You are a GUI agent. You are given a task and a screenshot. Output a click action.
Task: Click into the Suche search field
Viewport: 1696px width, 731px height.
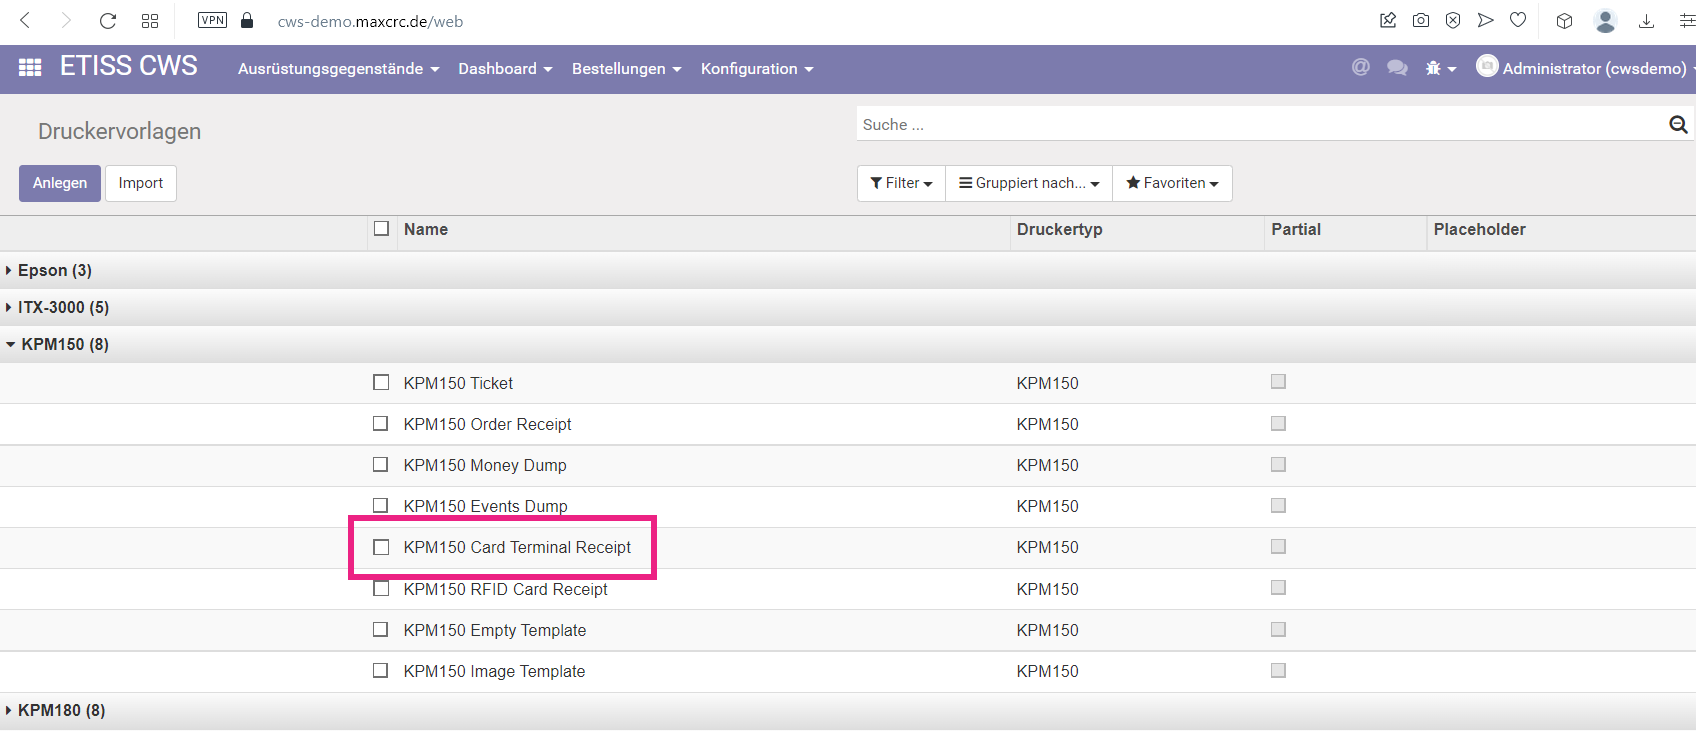pyautogui.click(x=1260, y=124)
